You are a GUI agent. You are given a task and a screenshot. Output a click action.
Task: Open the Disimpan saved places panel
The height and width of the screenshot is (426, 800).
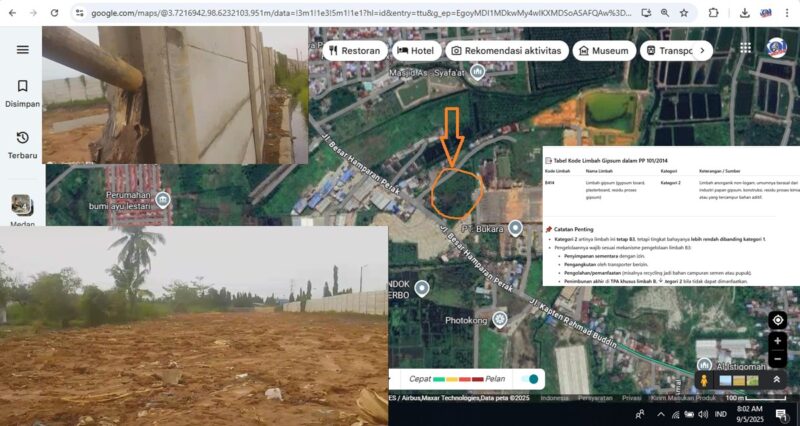(22, 93)
